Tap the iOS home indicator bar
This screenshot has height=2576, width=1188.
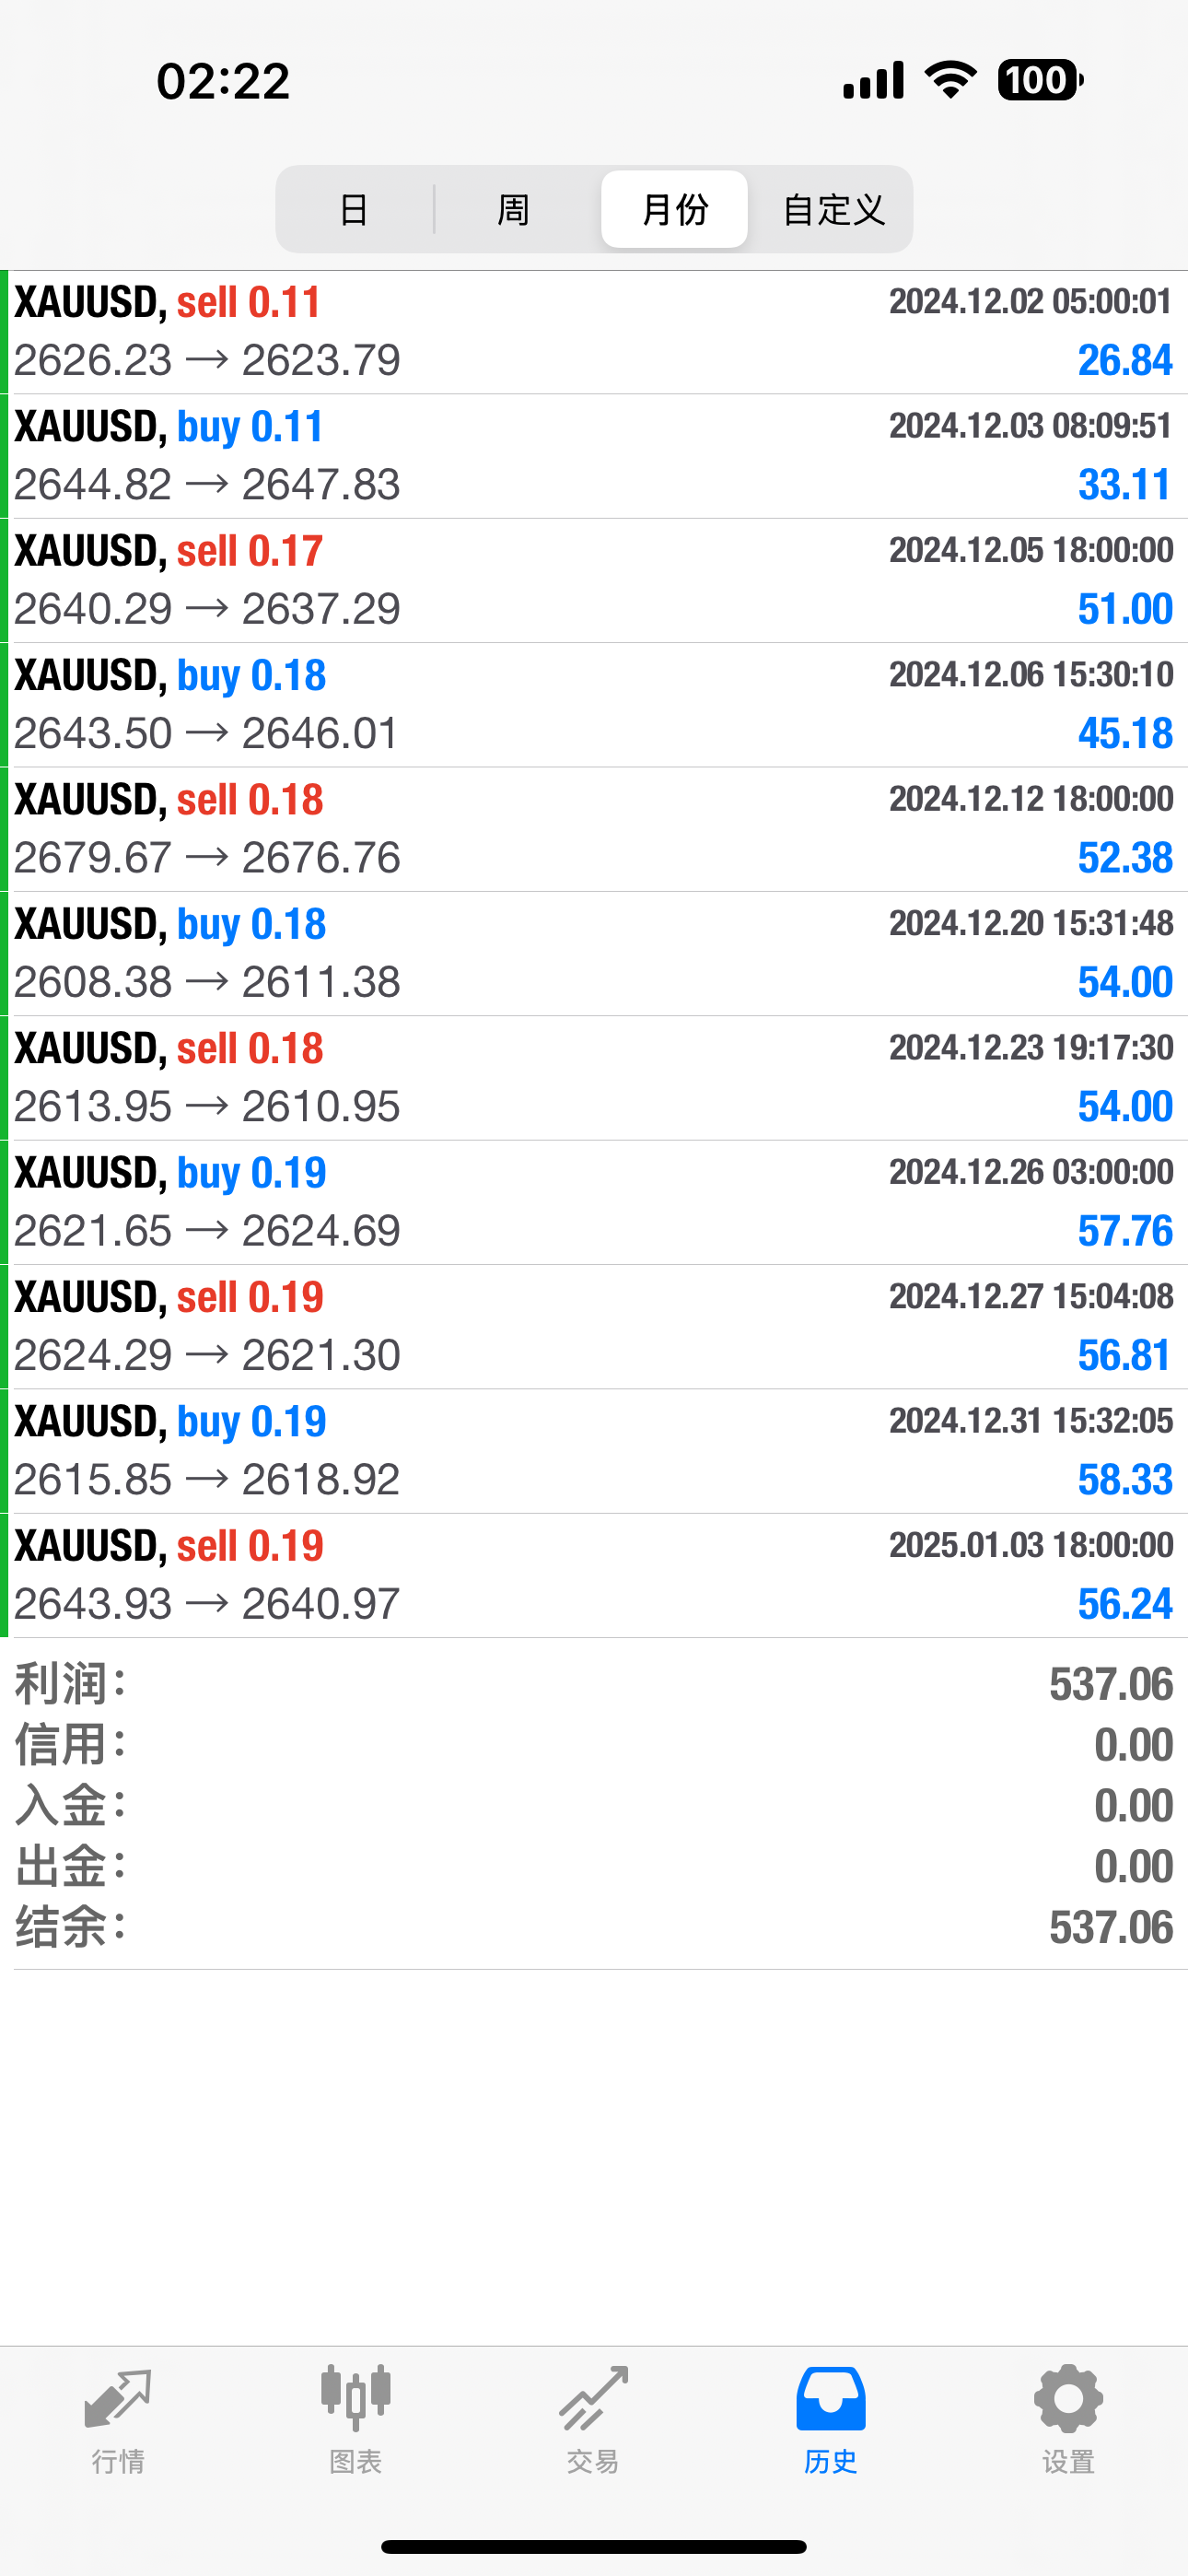point(594,2546)
